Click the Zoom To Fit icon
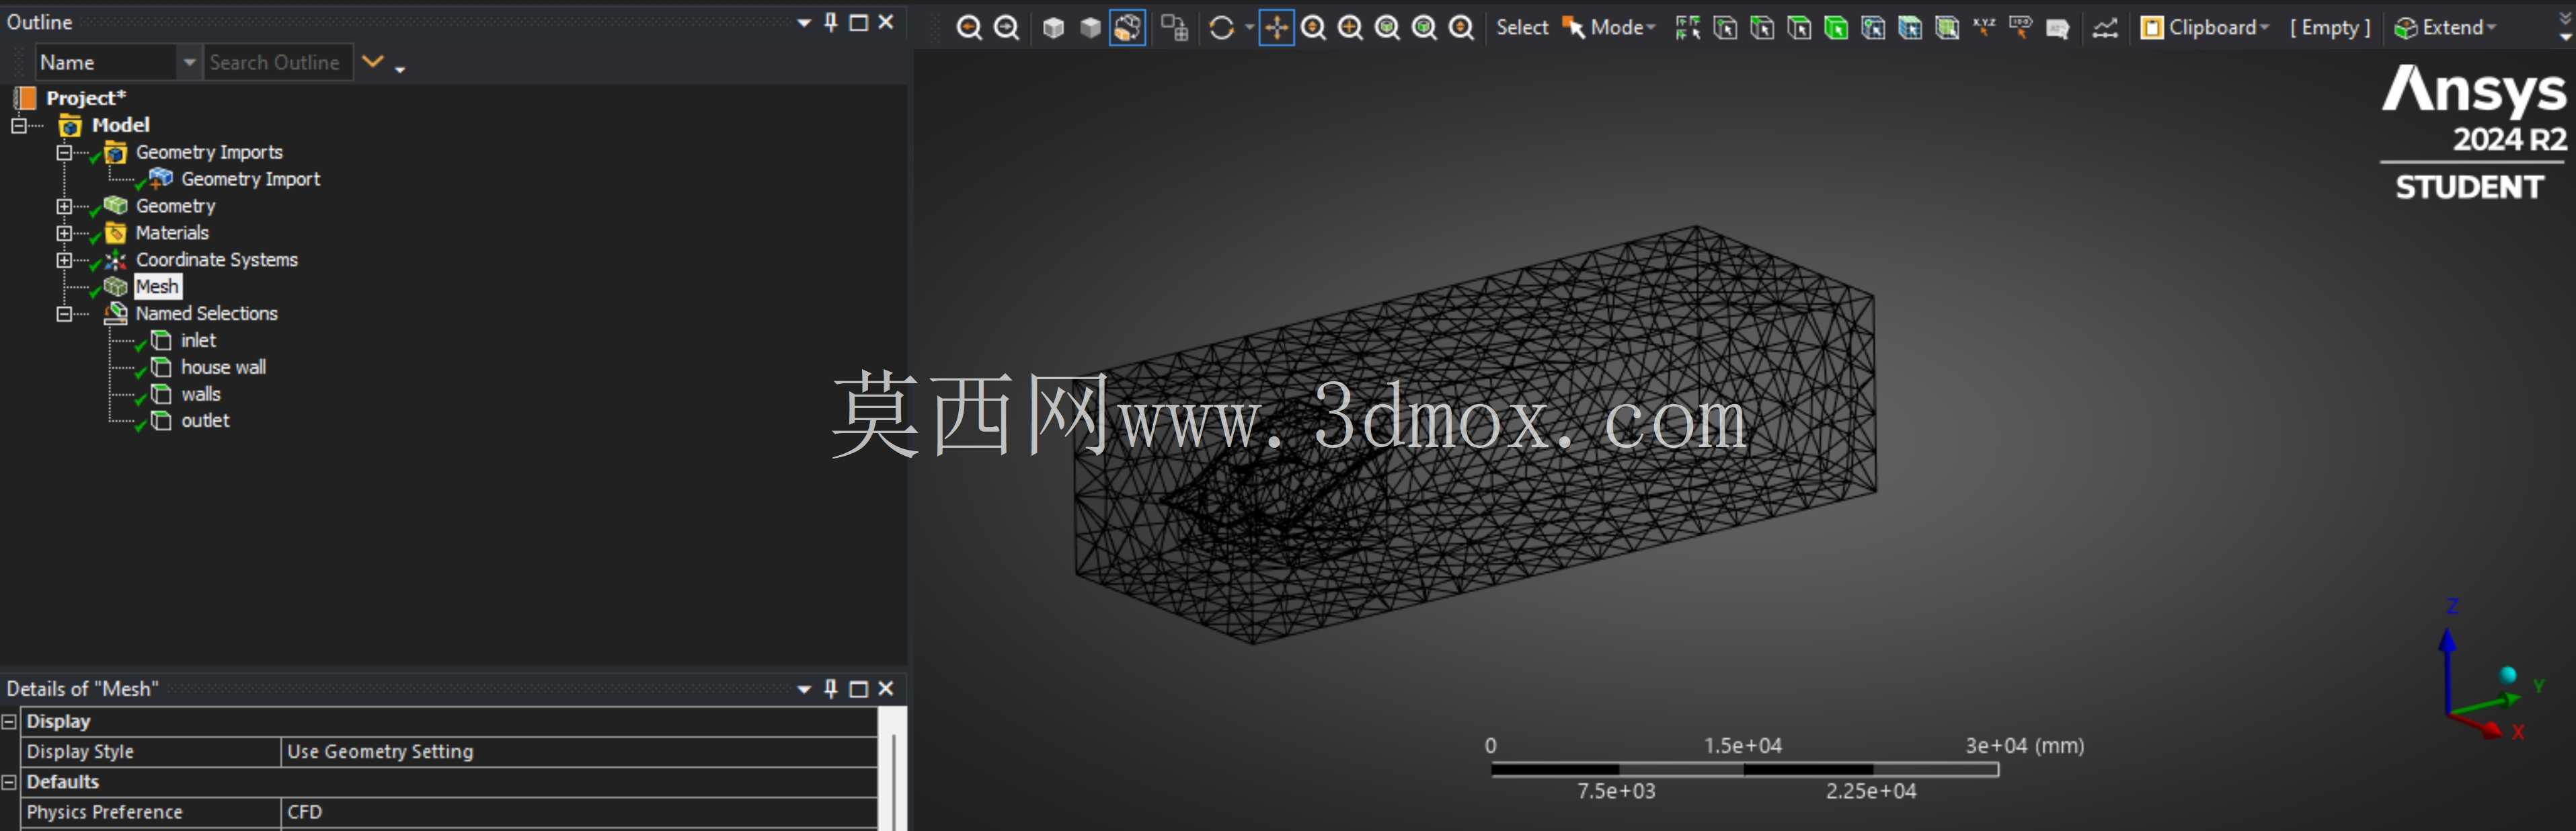The image size is (2576, 831). point(1387,28)
